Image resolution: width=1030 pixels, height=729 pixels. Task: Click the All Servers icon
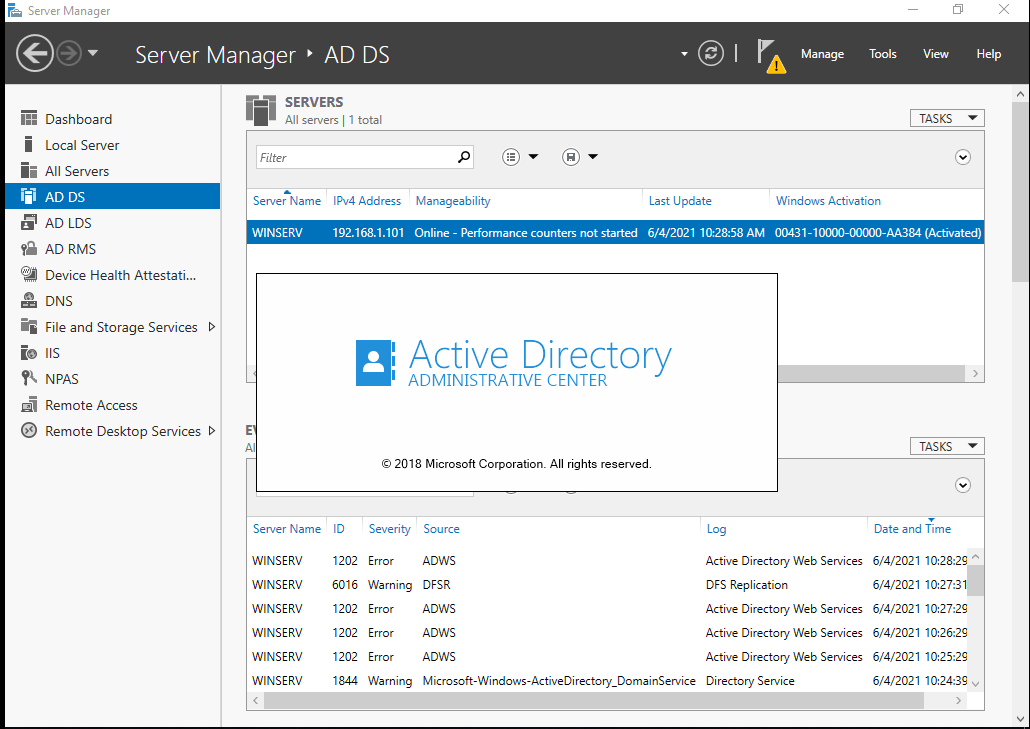[29, 171]
